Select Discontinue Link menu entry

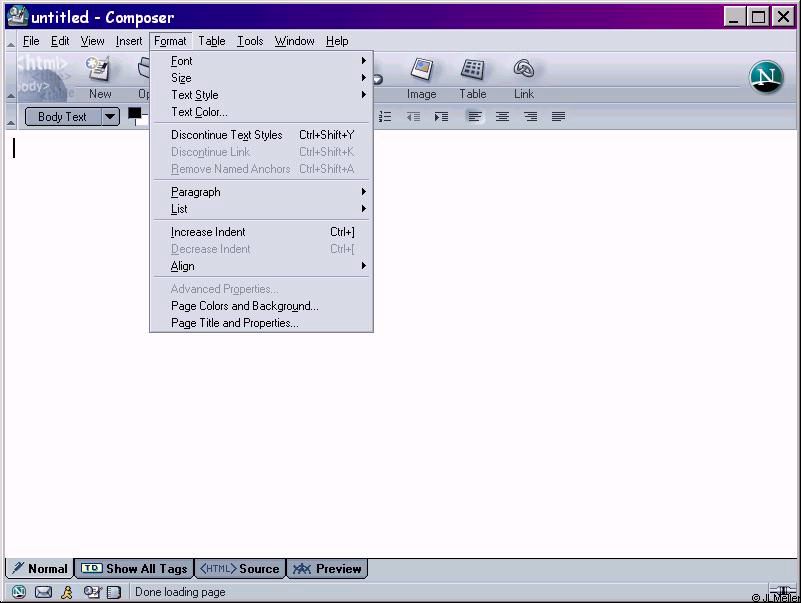coord(262,152)
